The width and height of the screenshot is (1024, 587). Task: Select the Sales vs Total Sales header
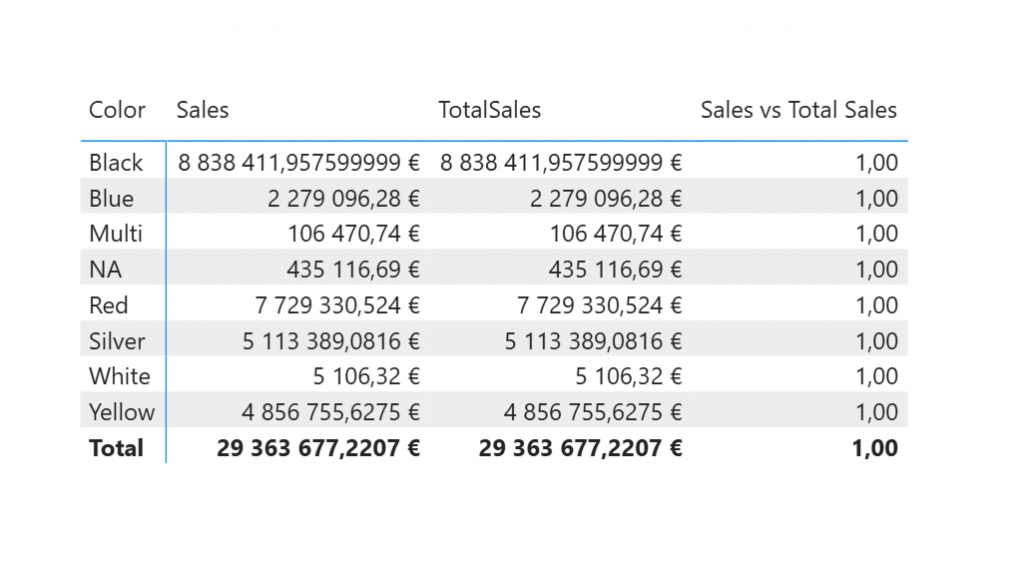click(x=798, y=110)
